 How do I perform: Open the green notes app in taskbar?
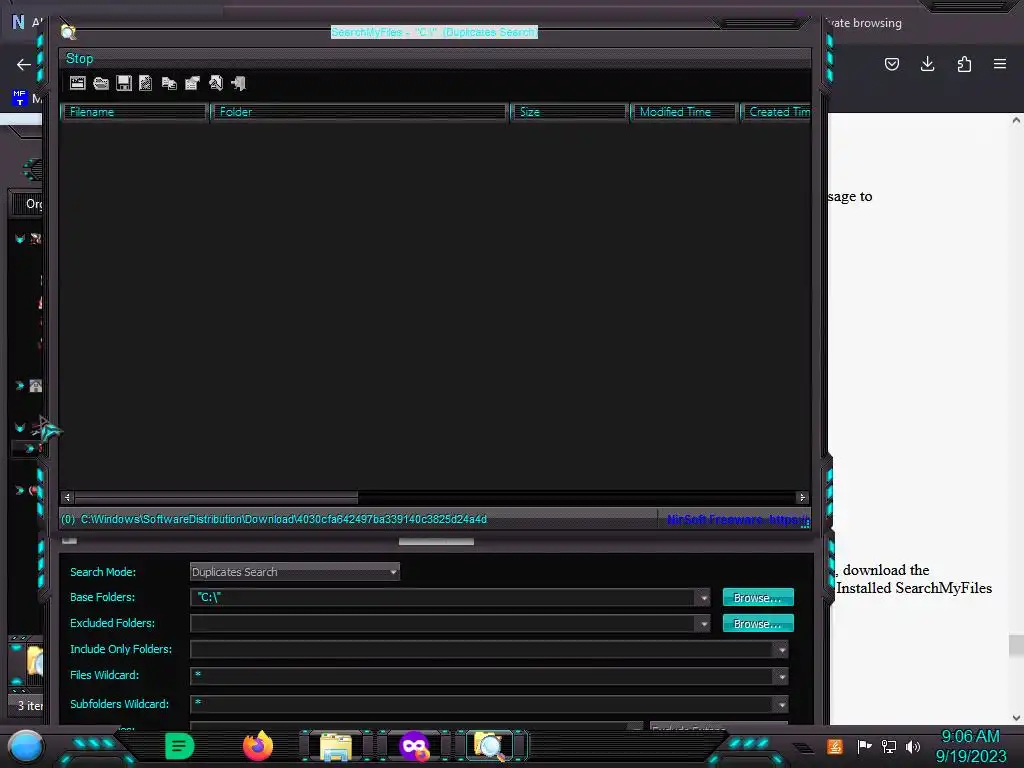point(179,746)
